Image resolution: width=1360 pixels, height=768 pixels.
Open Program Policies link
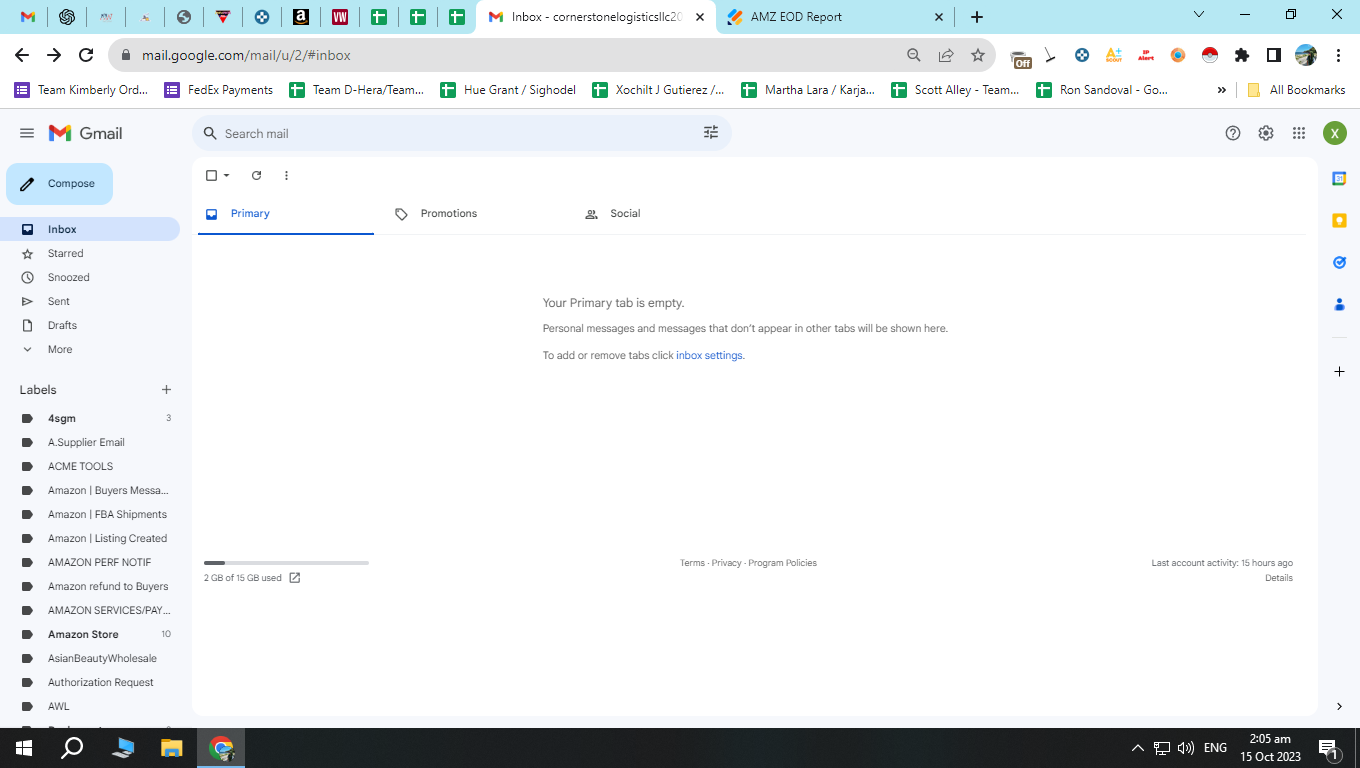coord(782,563)
